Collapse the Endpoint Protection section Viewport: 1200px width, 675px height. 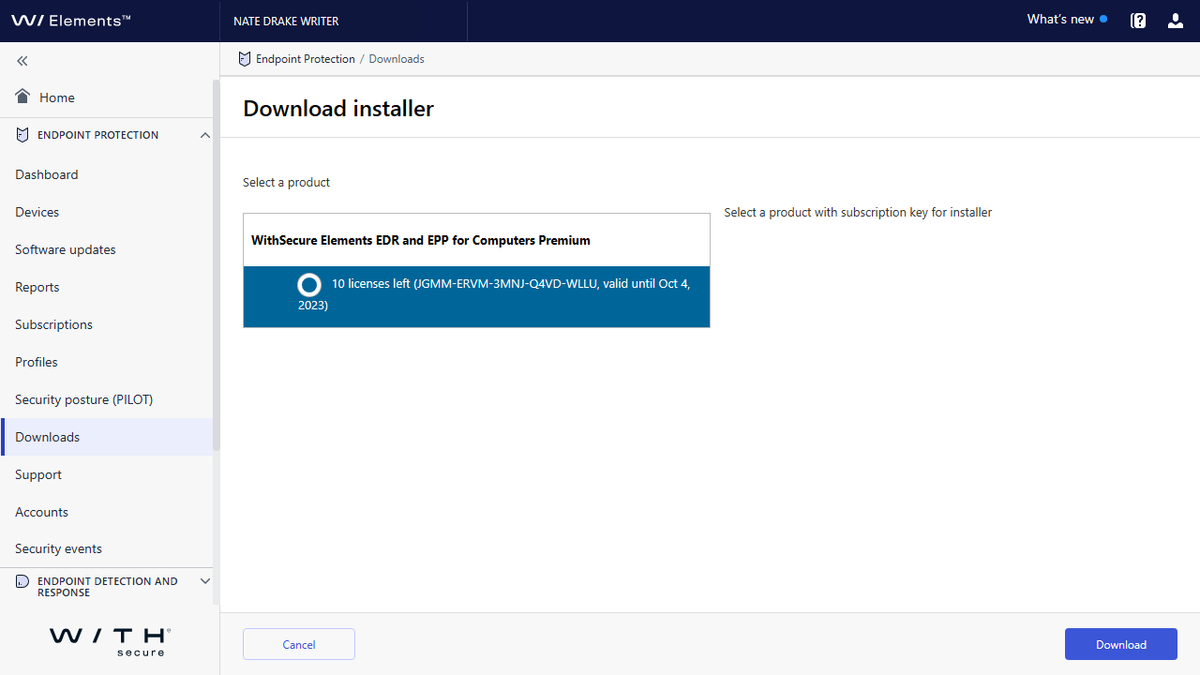(x=205, y=134)
